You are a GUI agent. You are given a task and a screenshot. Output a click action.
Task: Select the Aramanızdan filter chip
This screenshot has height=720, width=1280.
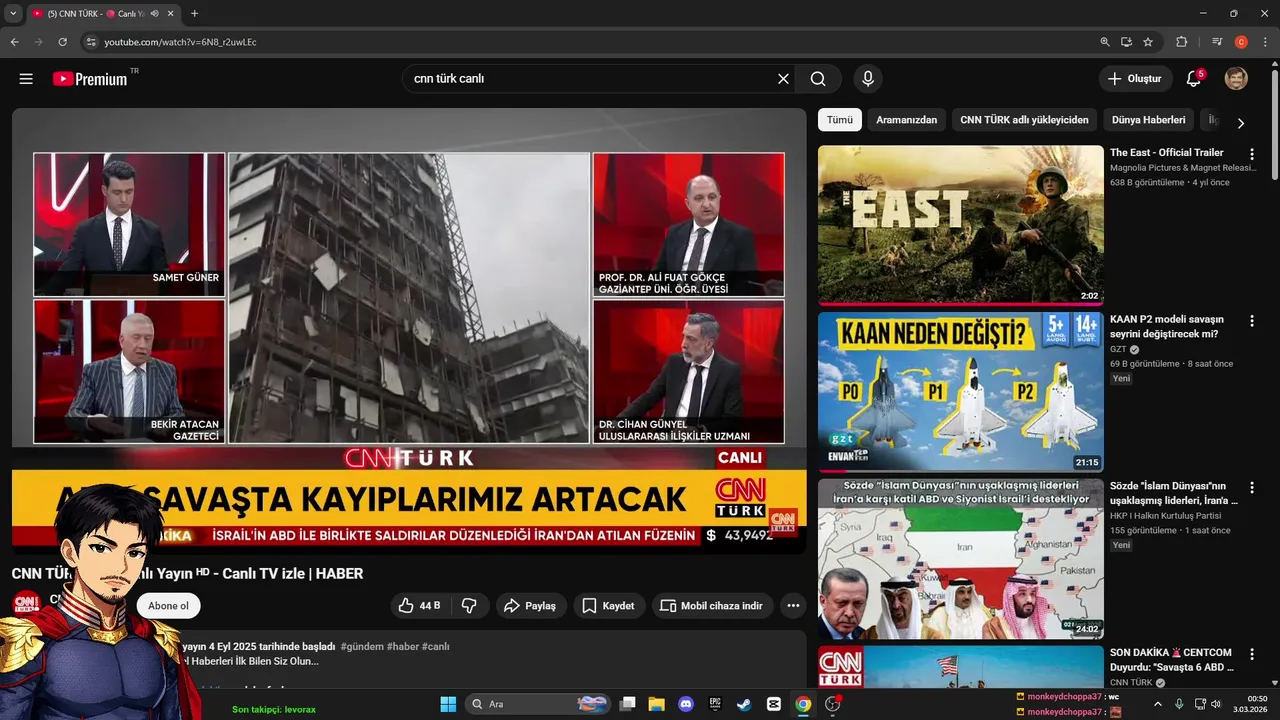(x=907, y=120)
